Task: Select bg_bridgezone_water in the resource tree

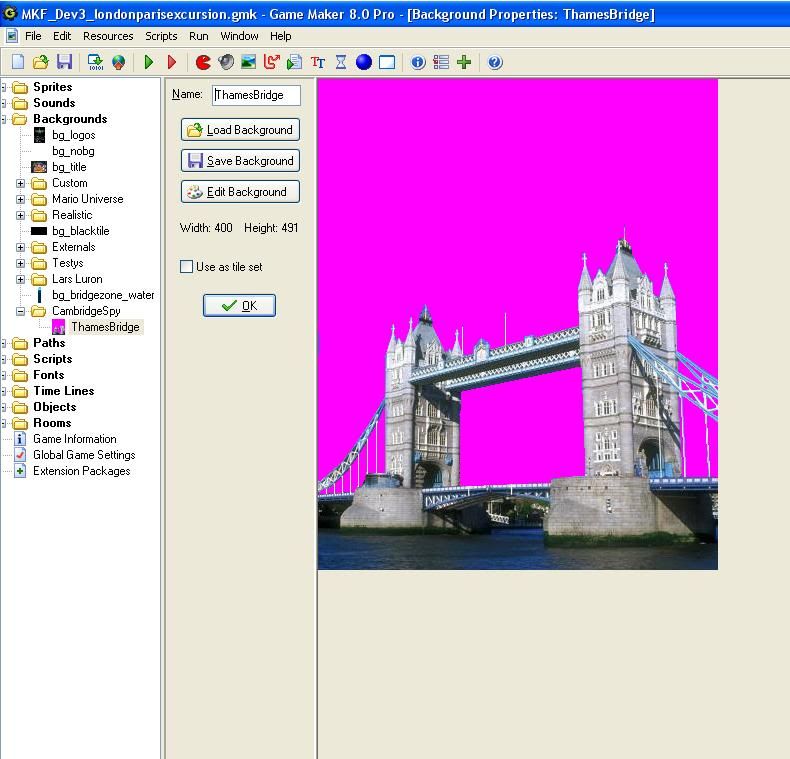Action: point(103,295)
